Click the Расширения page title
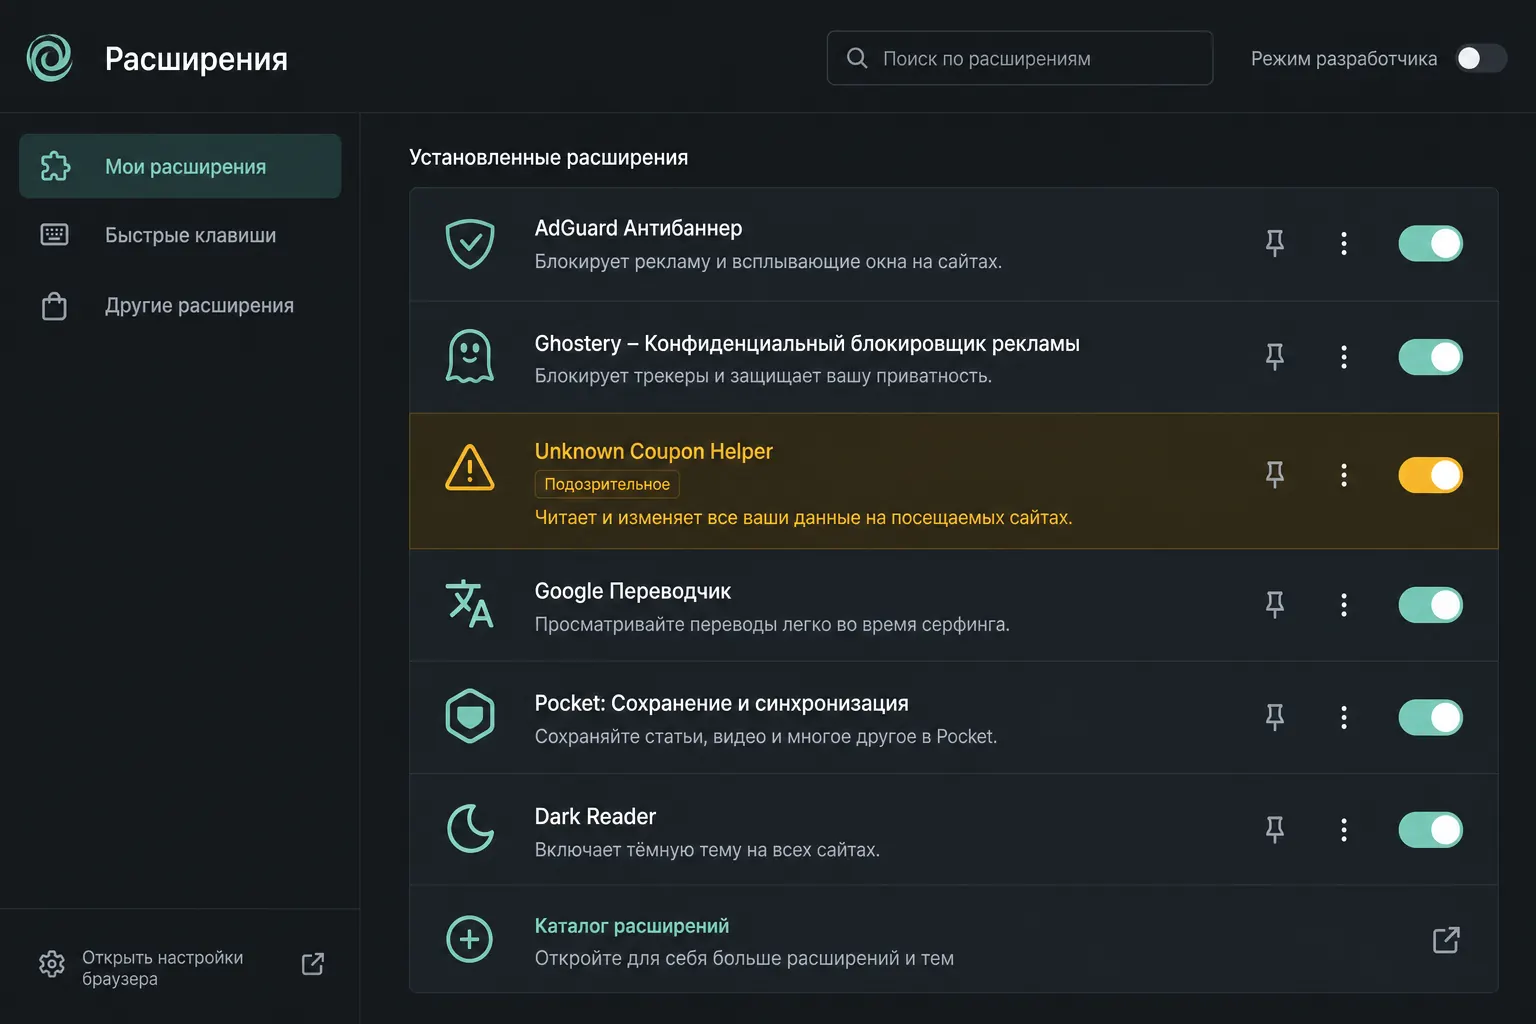The height and width of the screenshot is (1024, 1536). 196,59
